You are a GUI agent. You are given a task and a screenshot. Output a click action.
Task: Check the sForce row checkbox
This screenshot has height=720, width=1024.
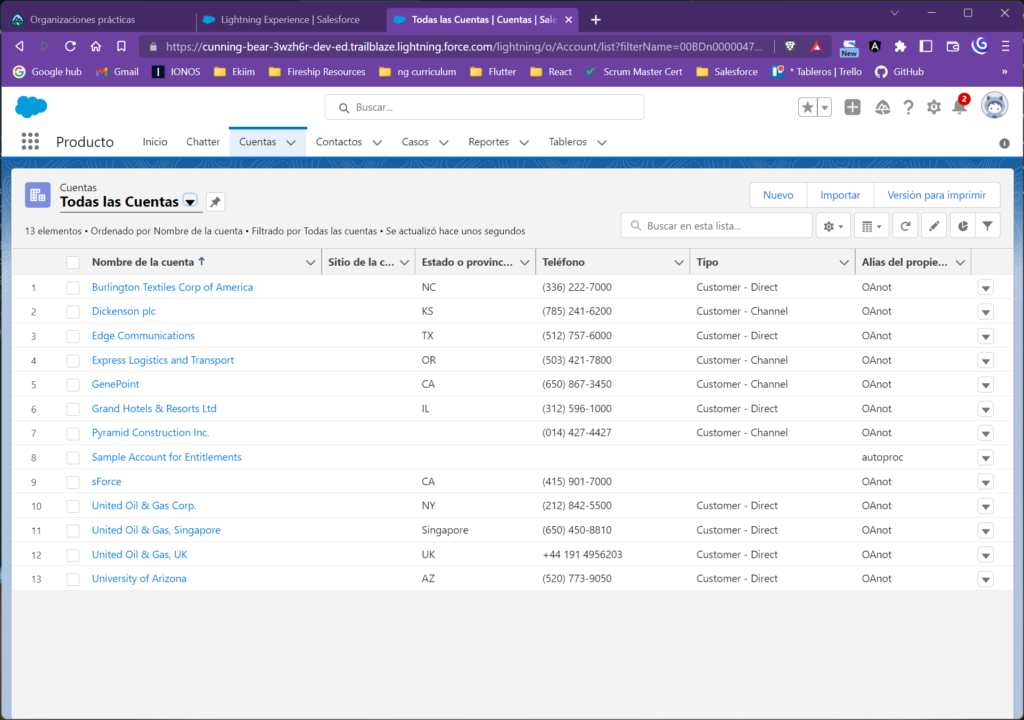tap(72, 482)
